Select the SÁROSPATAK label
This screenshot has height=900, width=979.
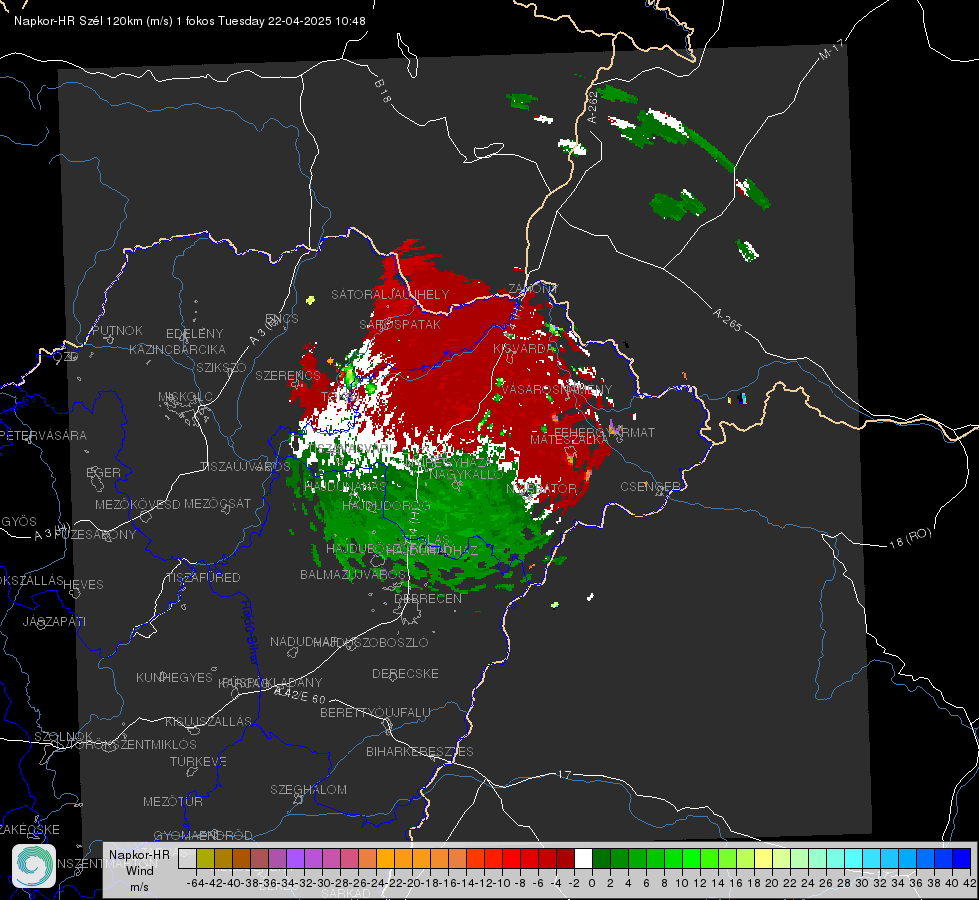400,325
